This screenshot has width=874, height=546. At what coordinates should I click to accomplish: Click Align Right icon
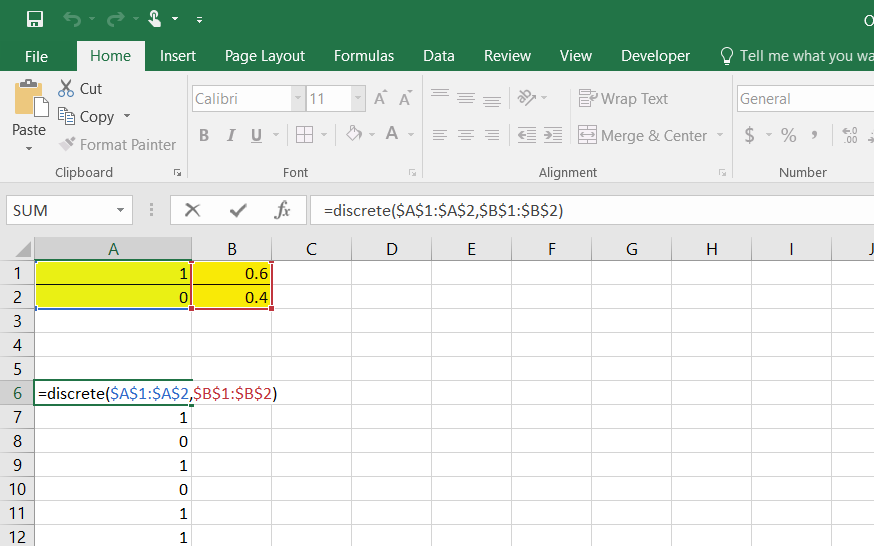click(x=492, y=135)
